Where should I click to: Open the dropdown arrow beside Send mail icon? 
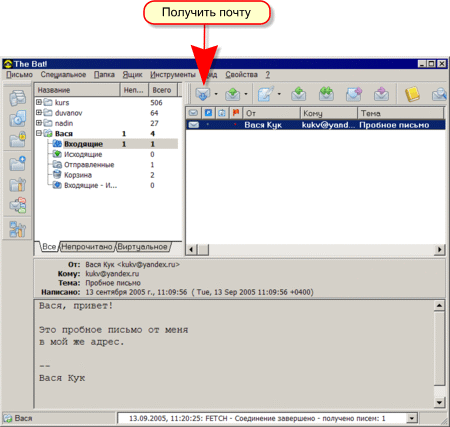pos(246,94)
